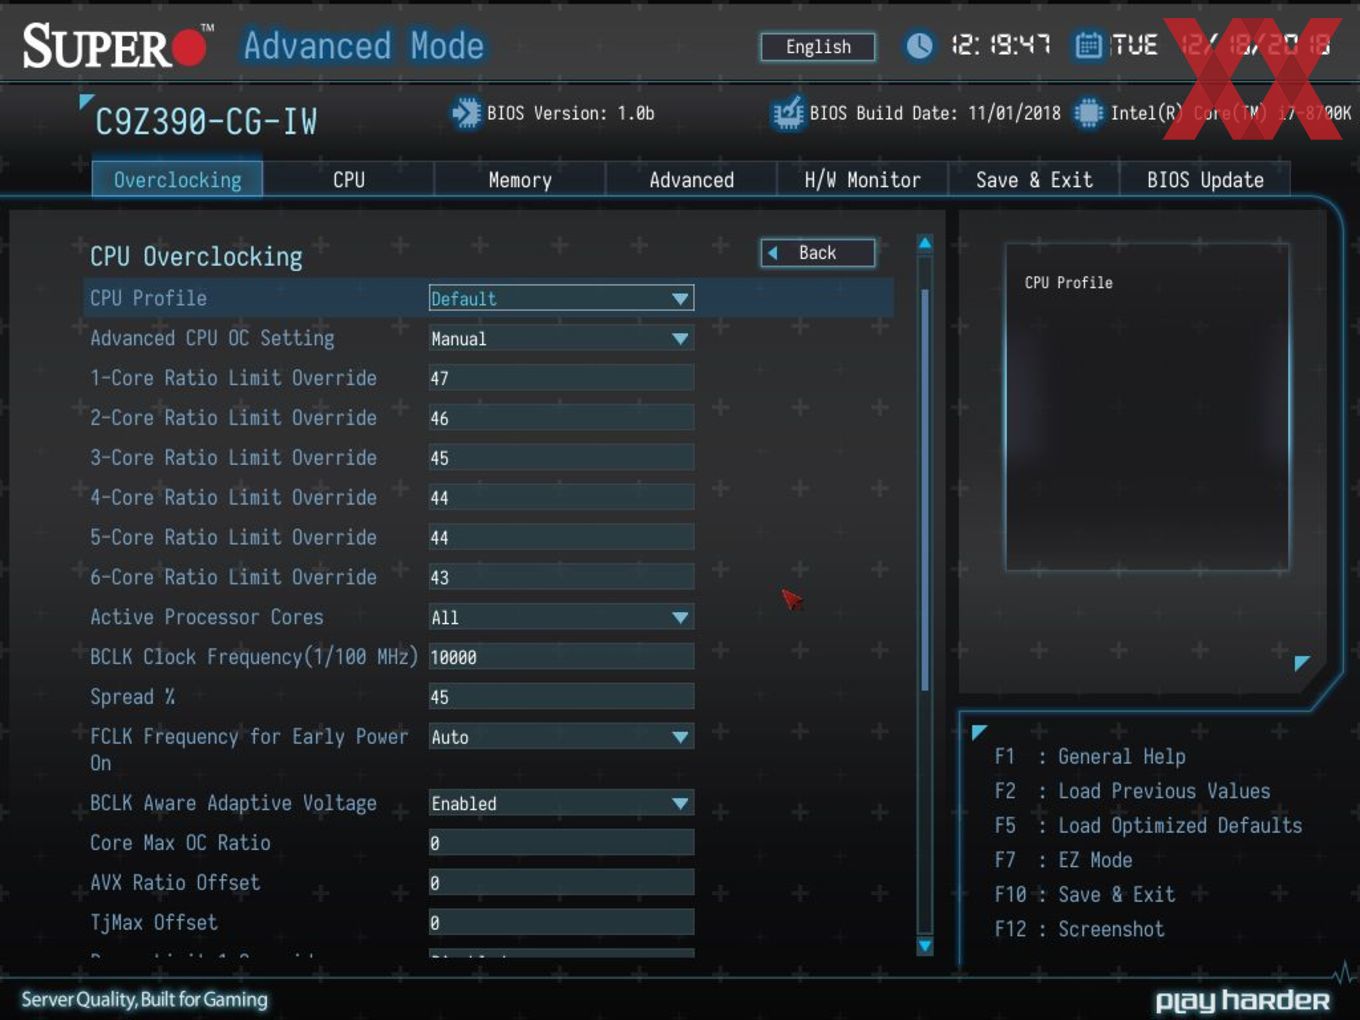Click 'F12 : Screenshot' text

click(1079, 929)
